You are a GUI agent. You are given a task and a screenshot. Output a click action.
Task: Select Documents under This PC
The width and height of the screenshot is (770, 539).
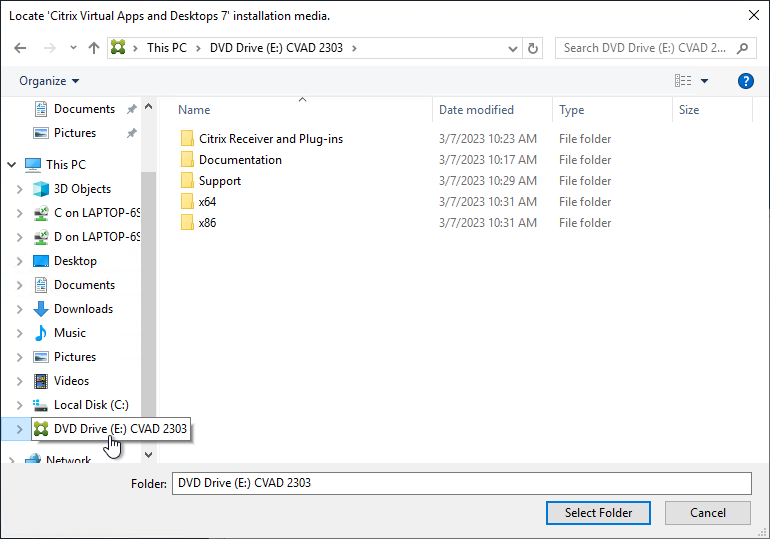pos(84,285)
